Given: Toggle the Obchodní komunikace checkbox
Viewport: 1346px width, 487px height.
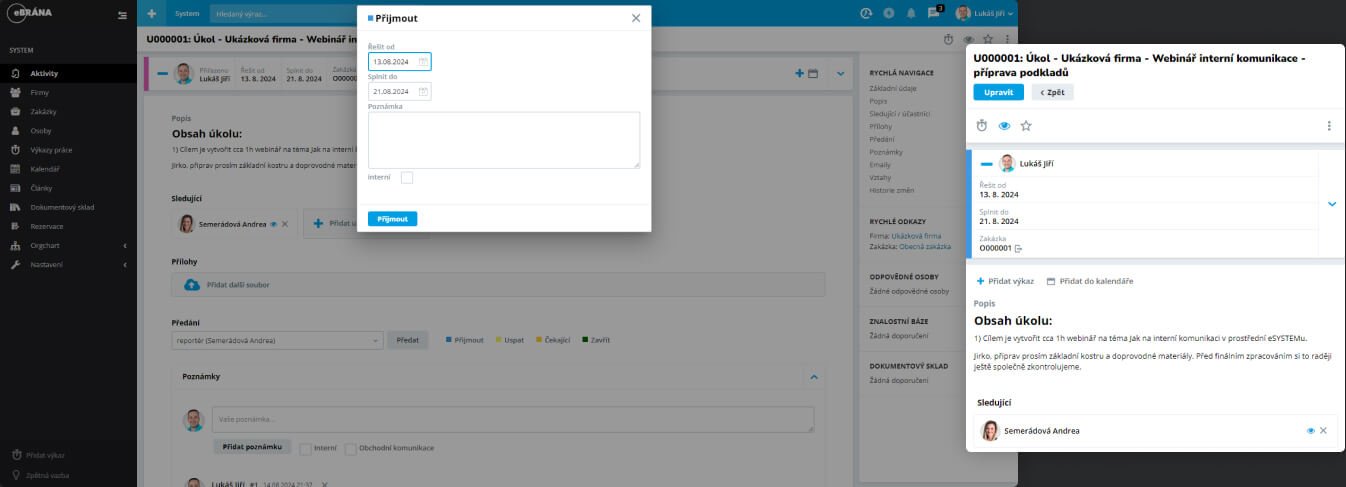Looking at the screenshot, I should click(351, 448).
